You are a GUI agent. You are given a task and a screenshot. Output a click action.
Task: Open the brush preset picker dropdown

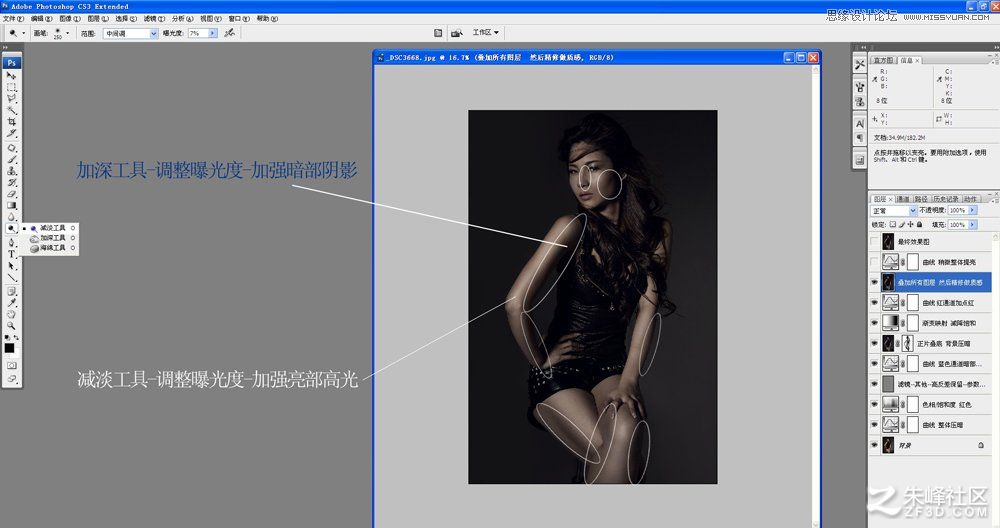(68, 33)
